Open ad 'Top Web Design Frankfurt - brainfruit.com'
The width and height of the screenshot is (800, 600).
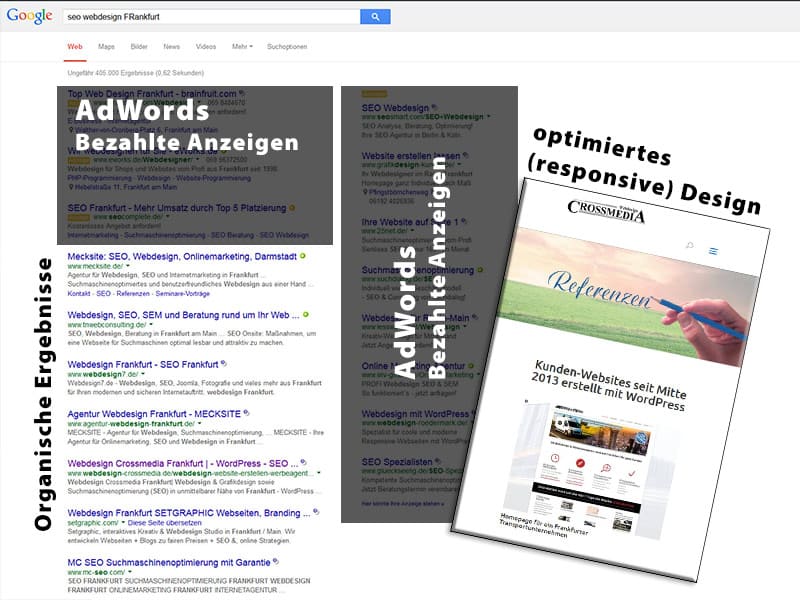(x=152, y=94)
